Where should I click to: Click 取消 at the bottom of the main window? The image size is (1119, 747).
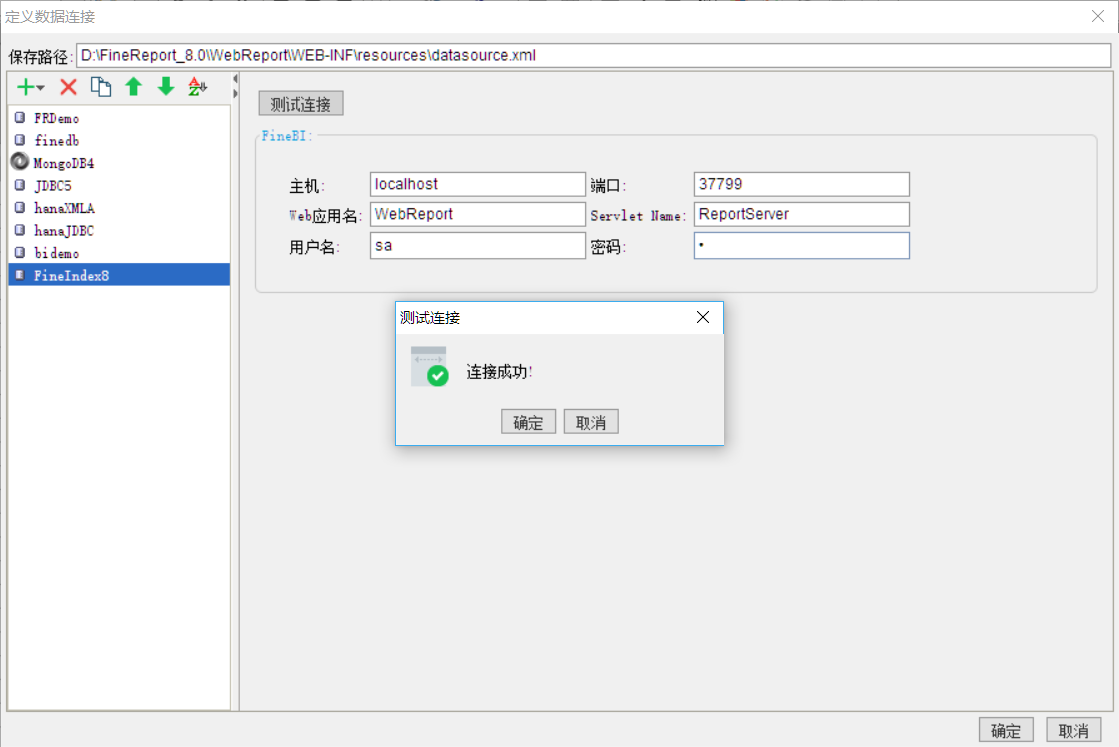click(x=1073, y=730)
